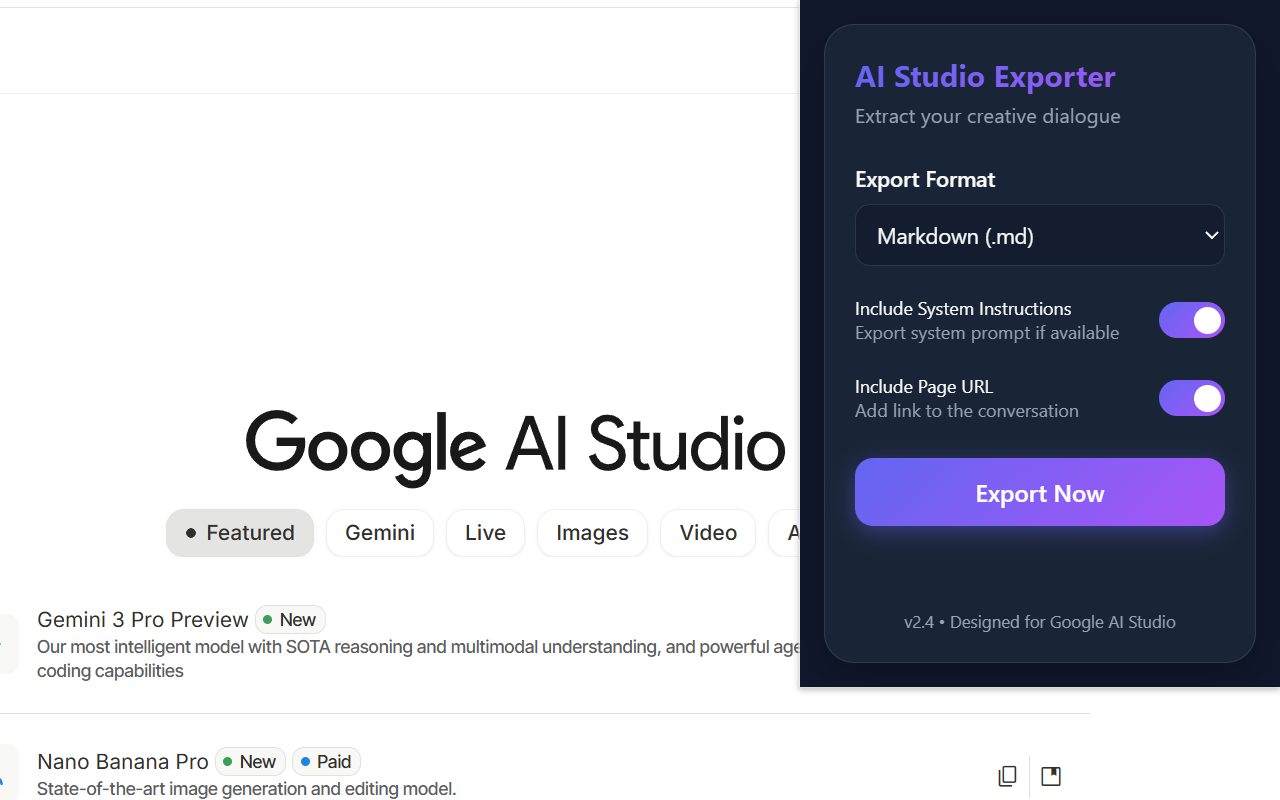Click the New badge beside Gemini 3 Pro Preview

290,620
